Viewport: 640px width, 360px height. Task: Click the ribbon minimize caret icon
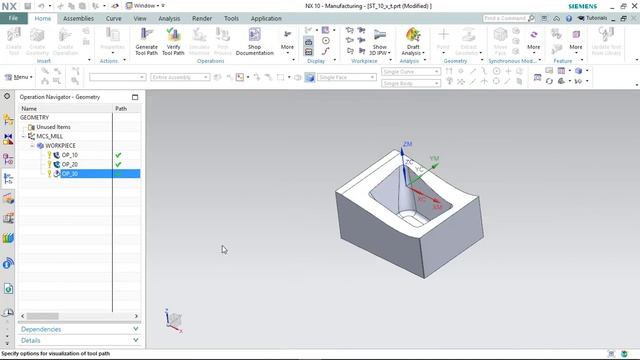point(556,18)
